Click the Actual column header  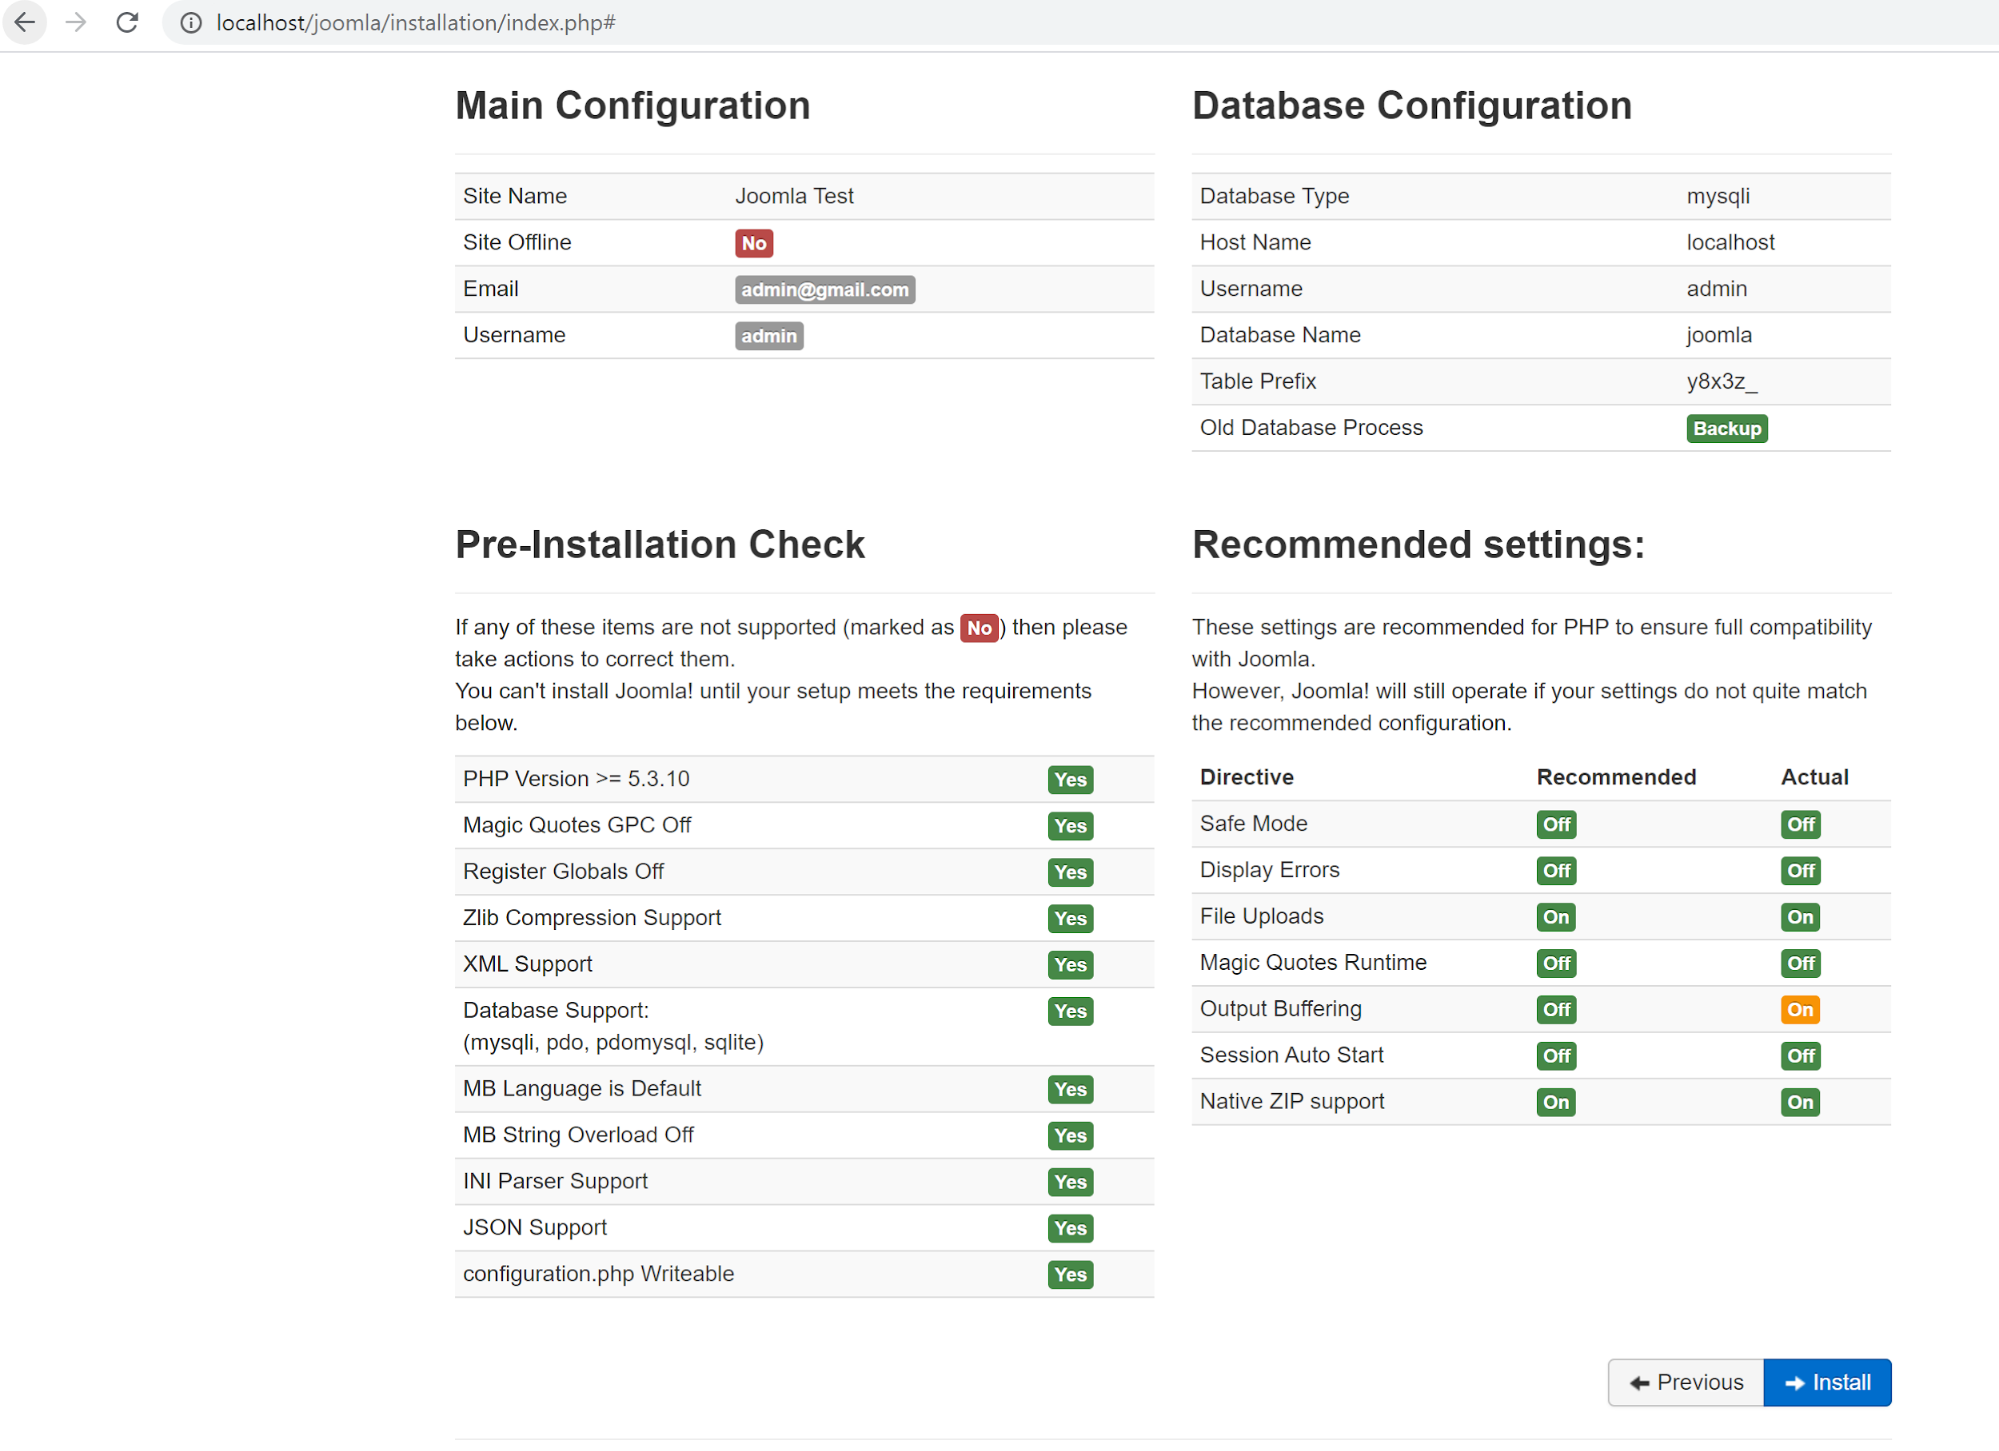click(1814, 777)
